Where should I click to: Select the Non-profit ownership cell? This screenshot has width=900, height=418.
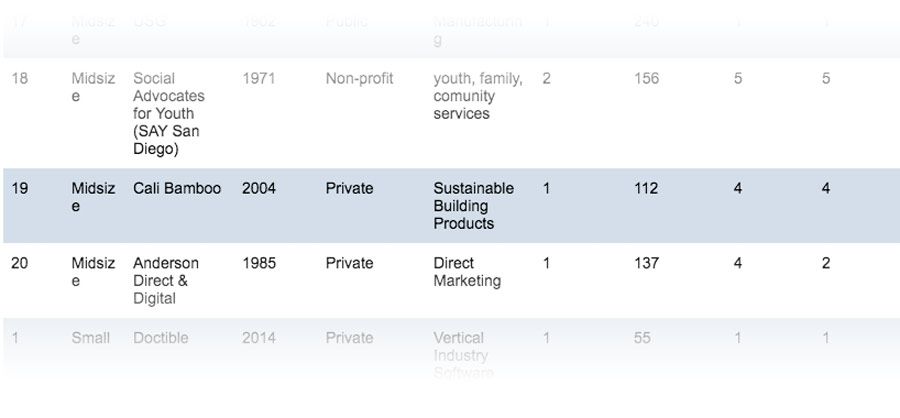pos(359,78)
